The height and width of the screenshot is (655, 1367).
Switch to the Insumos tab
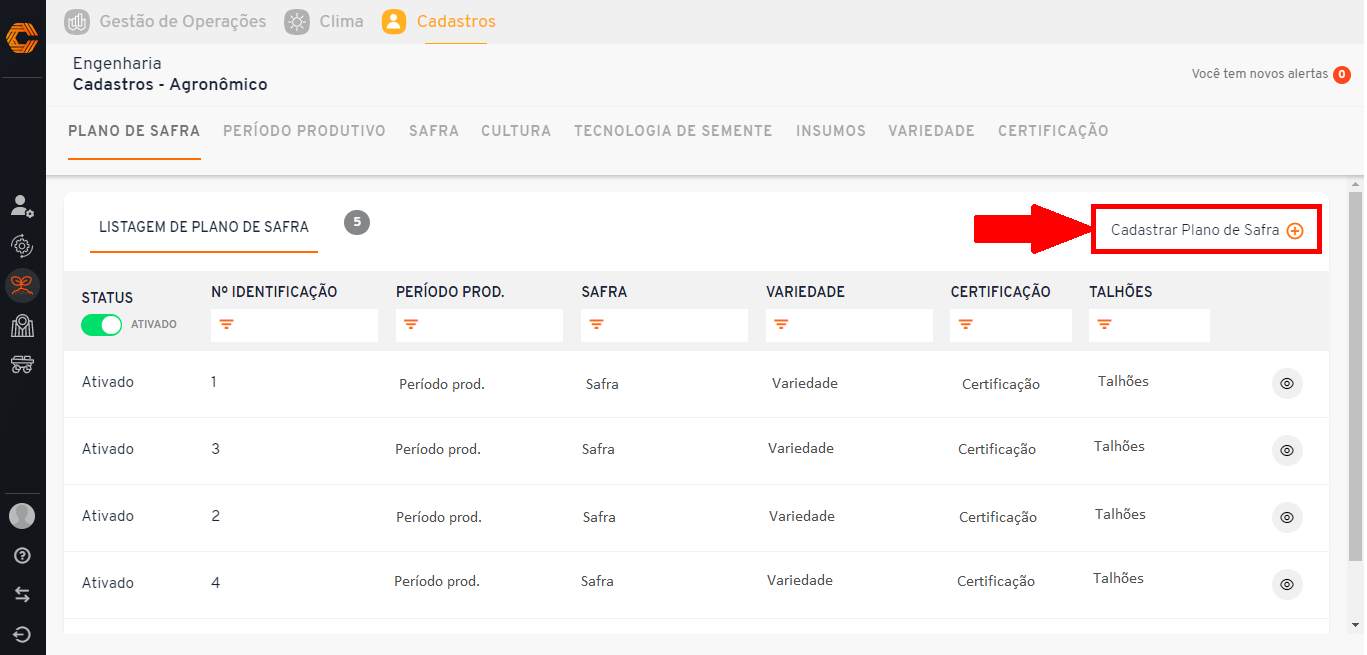[x=831, y=131]
